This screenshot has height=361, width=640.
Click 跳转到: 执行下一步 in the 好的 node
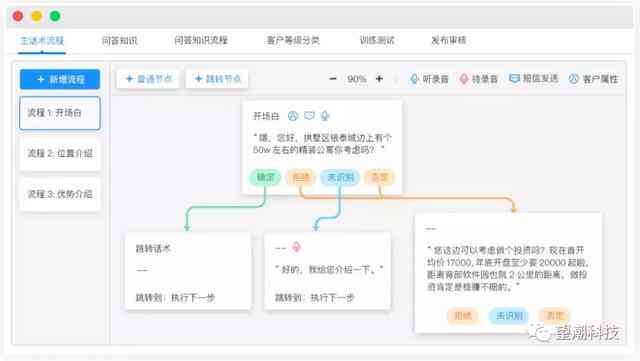[x=314, y=298]
